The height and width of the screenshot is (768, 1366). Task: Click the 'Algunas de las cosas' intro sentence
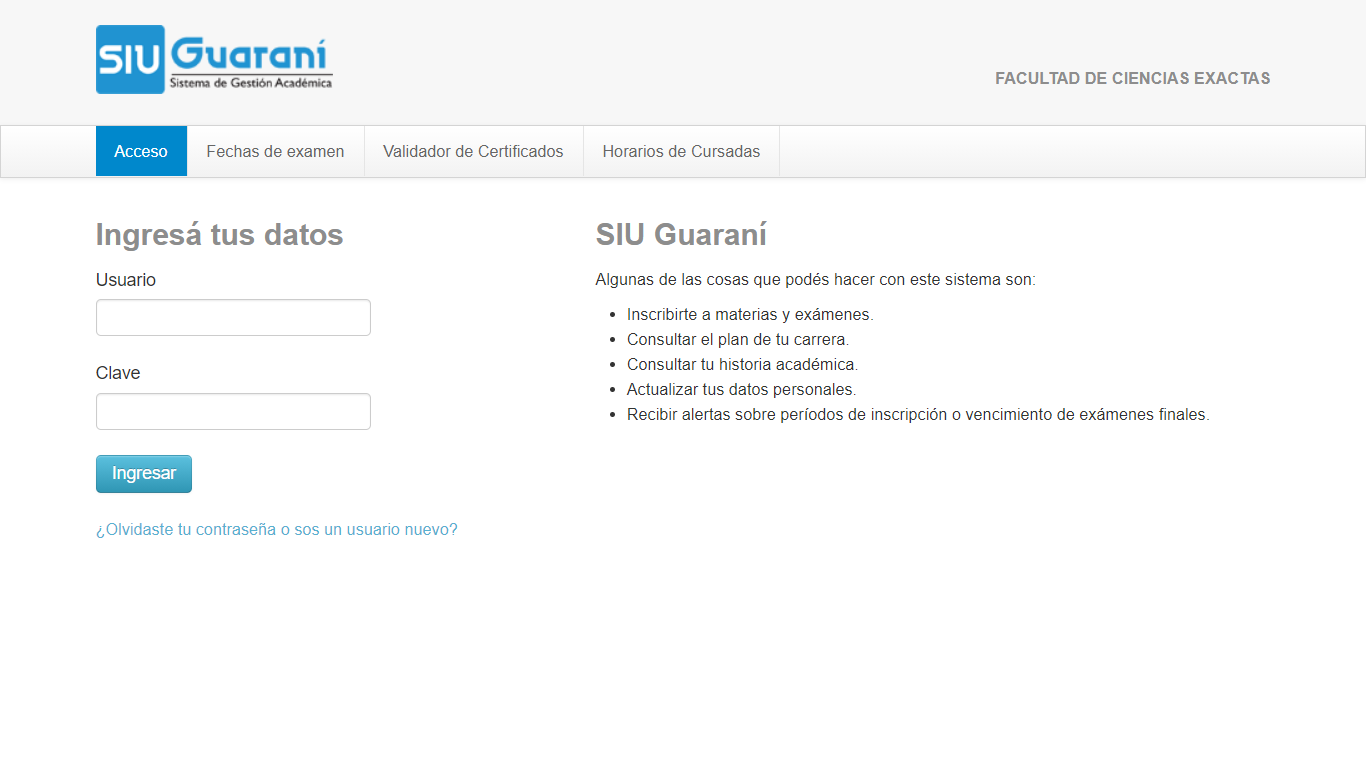[x=816, y=280]
